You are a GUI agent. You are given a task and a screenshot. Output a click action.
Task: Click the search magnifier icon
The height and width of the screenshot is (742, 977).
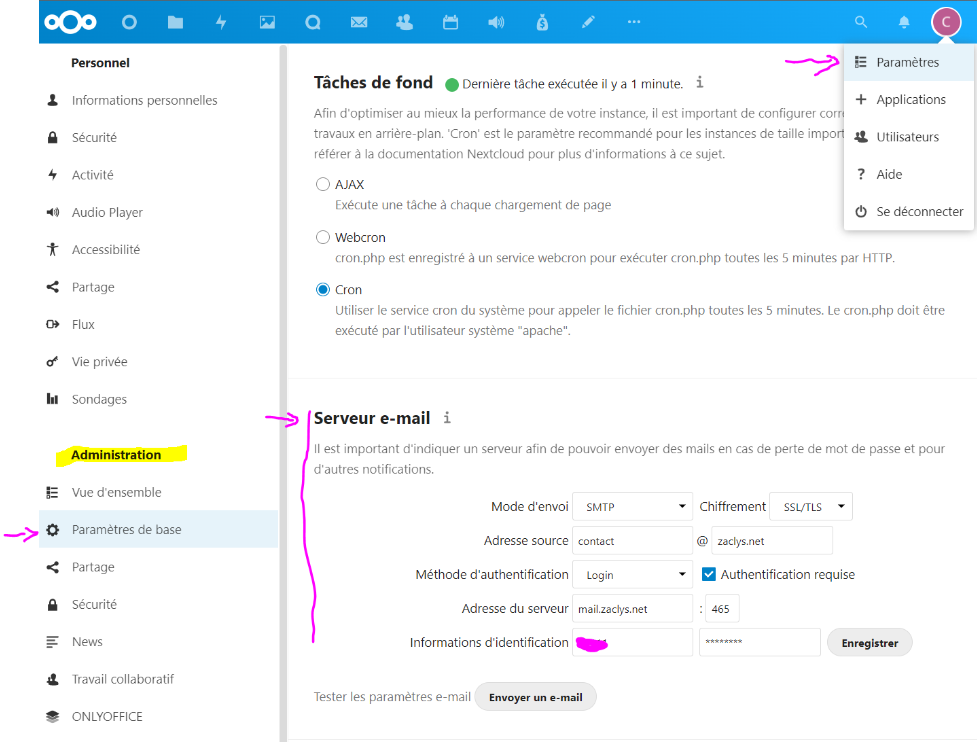click(860, 22)
